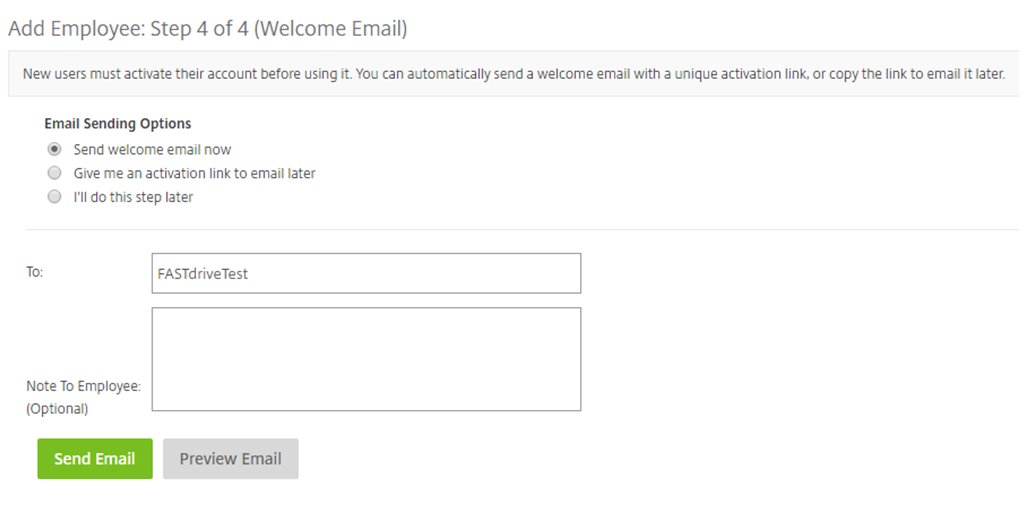Viewport: 1026px width, 505px height.
Task: Select the "Send welcome email now" radio button
Action: point(54,149)
